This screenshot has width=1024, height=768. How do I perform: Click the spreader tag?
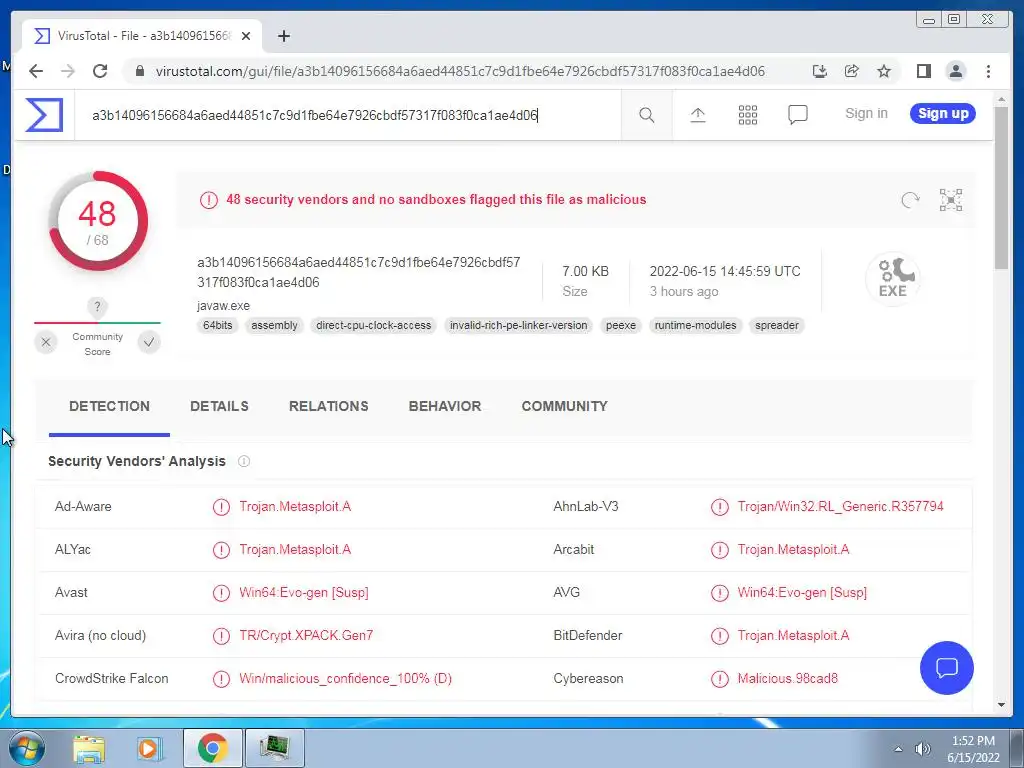(776, 325)
